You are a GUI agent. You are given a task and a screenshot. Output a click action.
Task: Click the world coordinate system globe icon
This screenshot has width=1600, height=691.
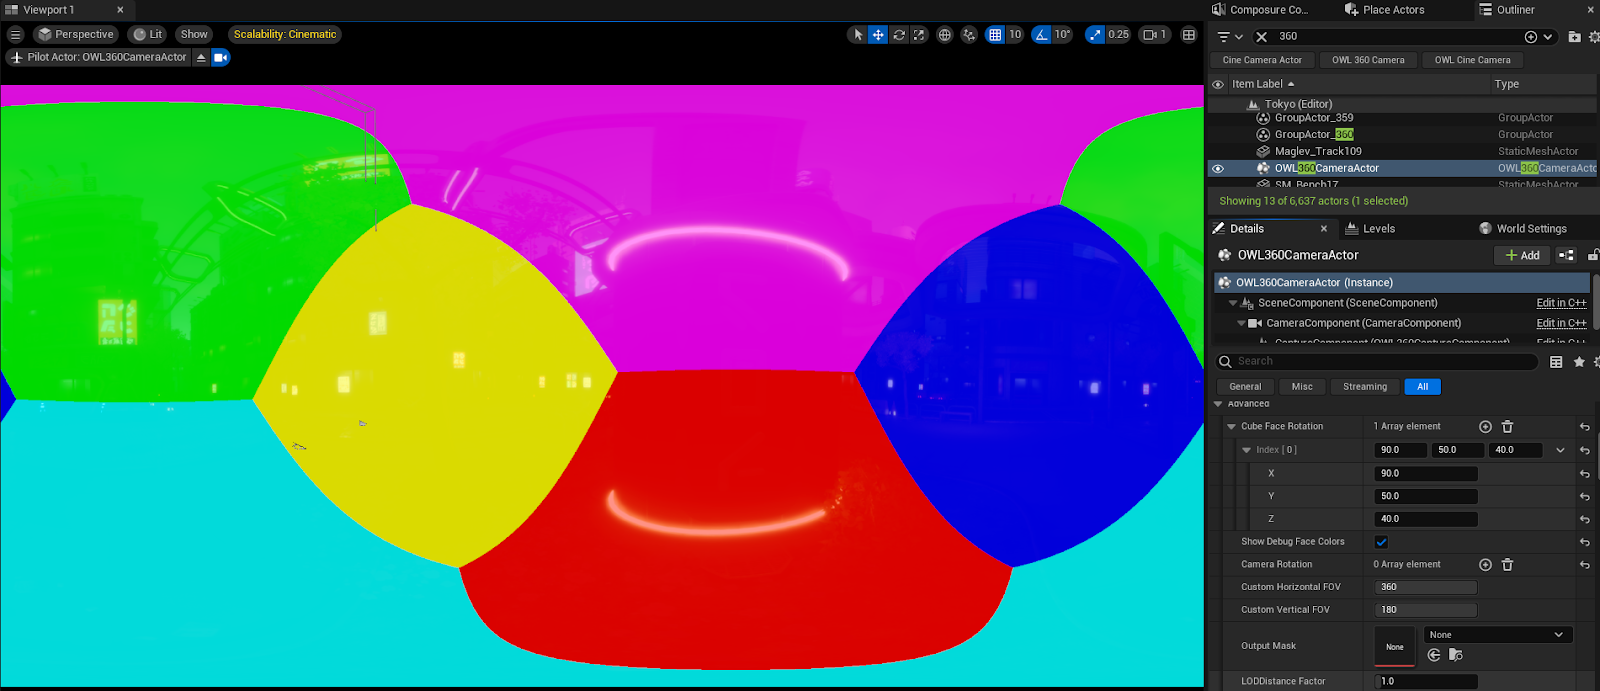[945, 34]
